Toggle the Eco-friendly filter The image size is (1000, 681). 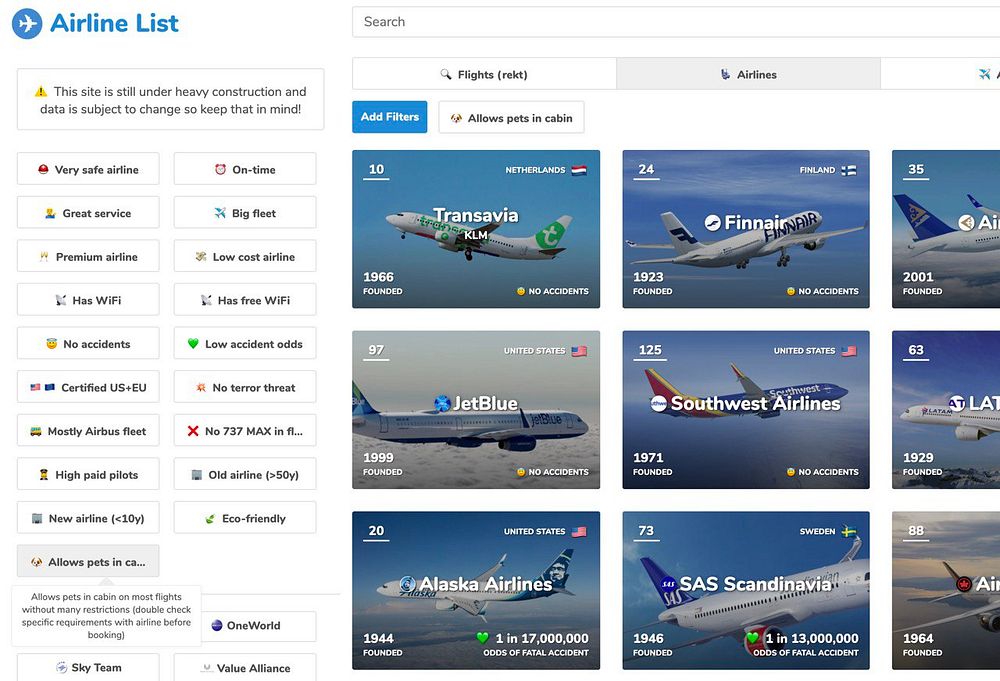point(245,518)
